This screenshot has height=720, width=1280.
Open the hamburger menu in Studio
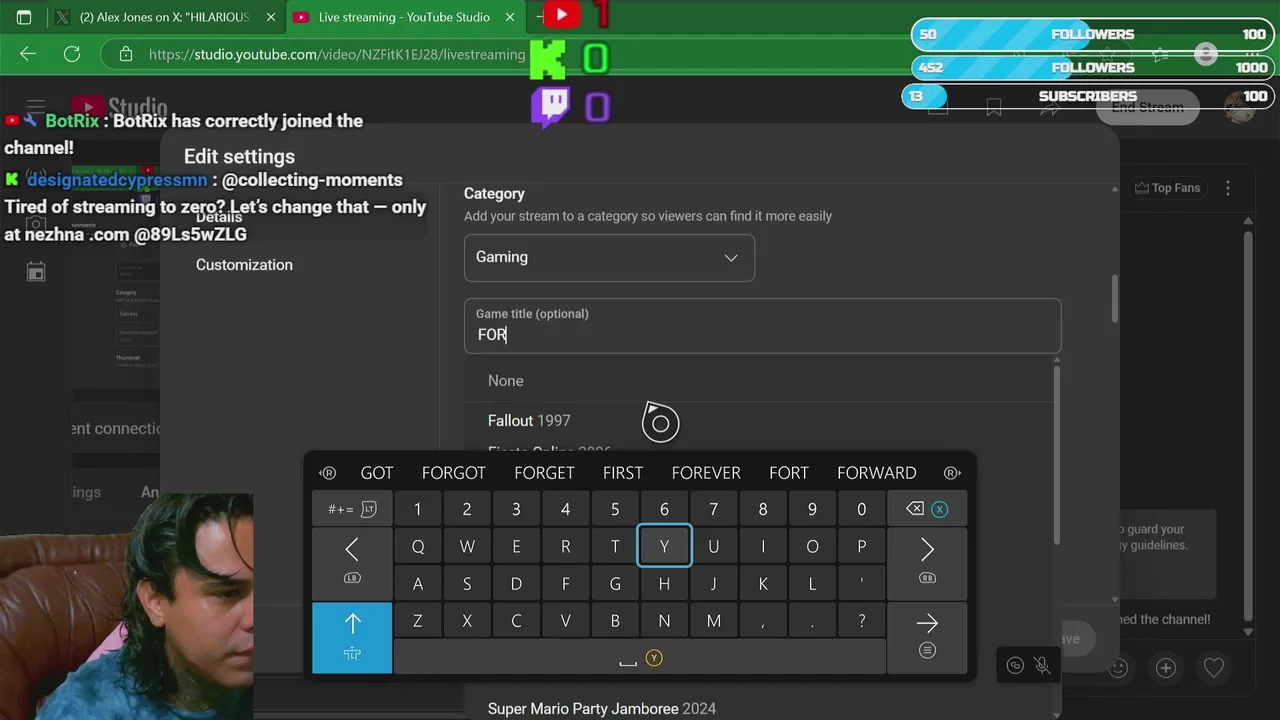click(36, 107)
